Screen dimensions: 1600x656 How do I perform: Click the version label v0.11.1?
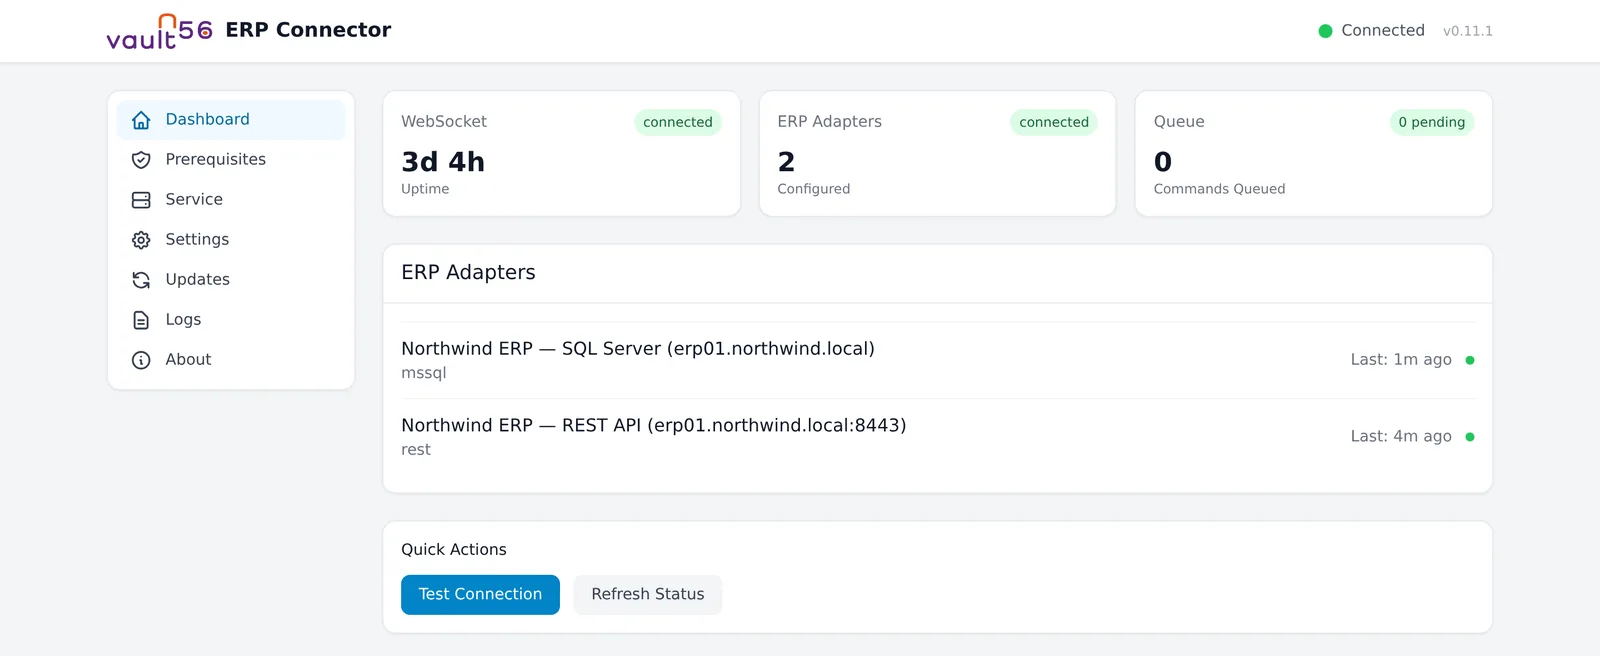point(1467,31)
